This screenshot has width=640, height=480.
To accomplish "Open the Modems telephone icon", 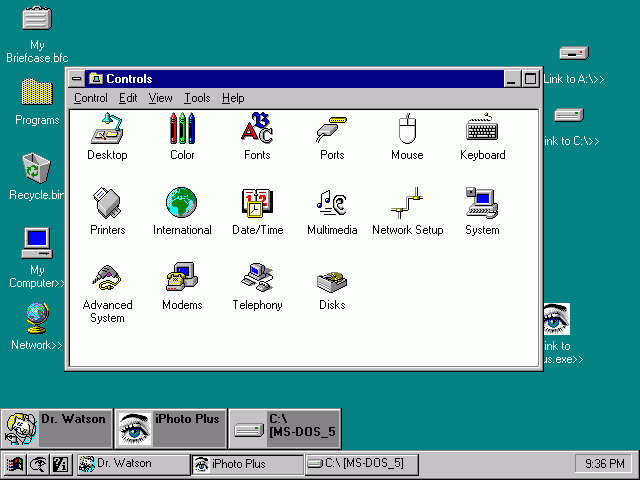I will click(x=182, y=277).
